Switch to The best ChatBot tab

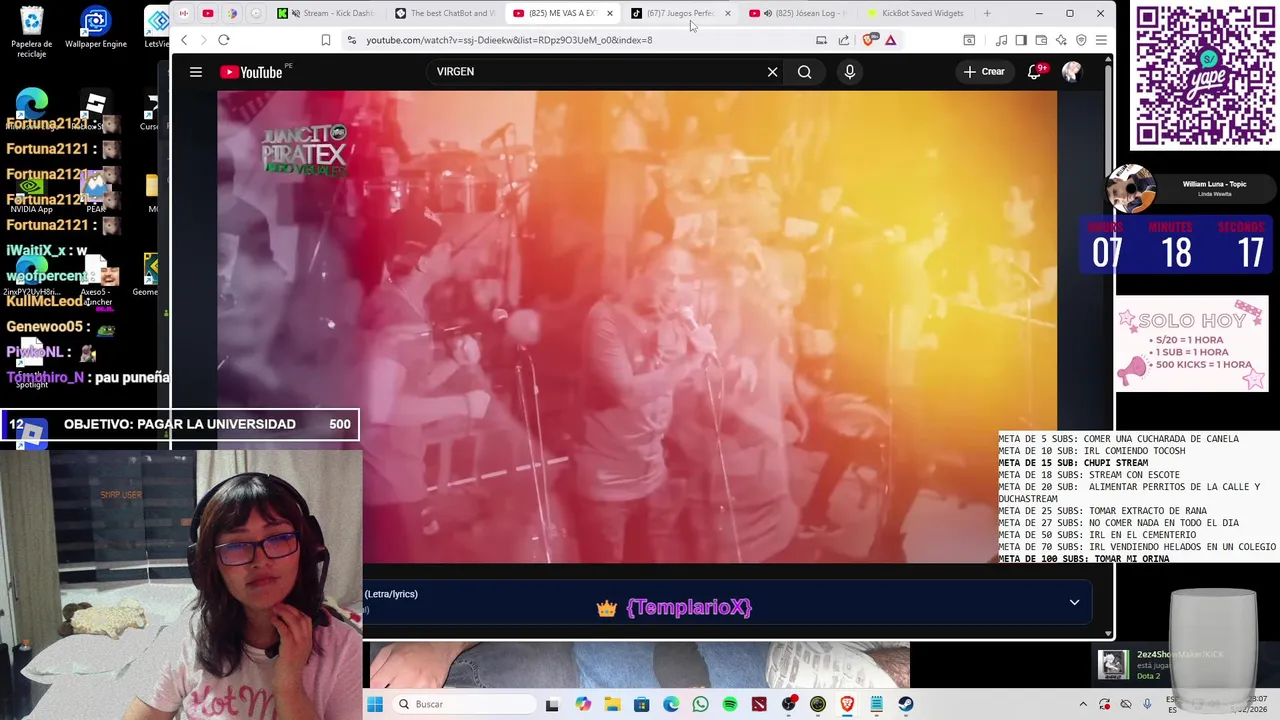pyautogui.click(x=443, y=13)
